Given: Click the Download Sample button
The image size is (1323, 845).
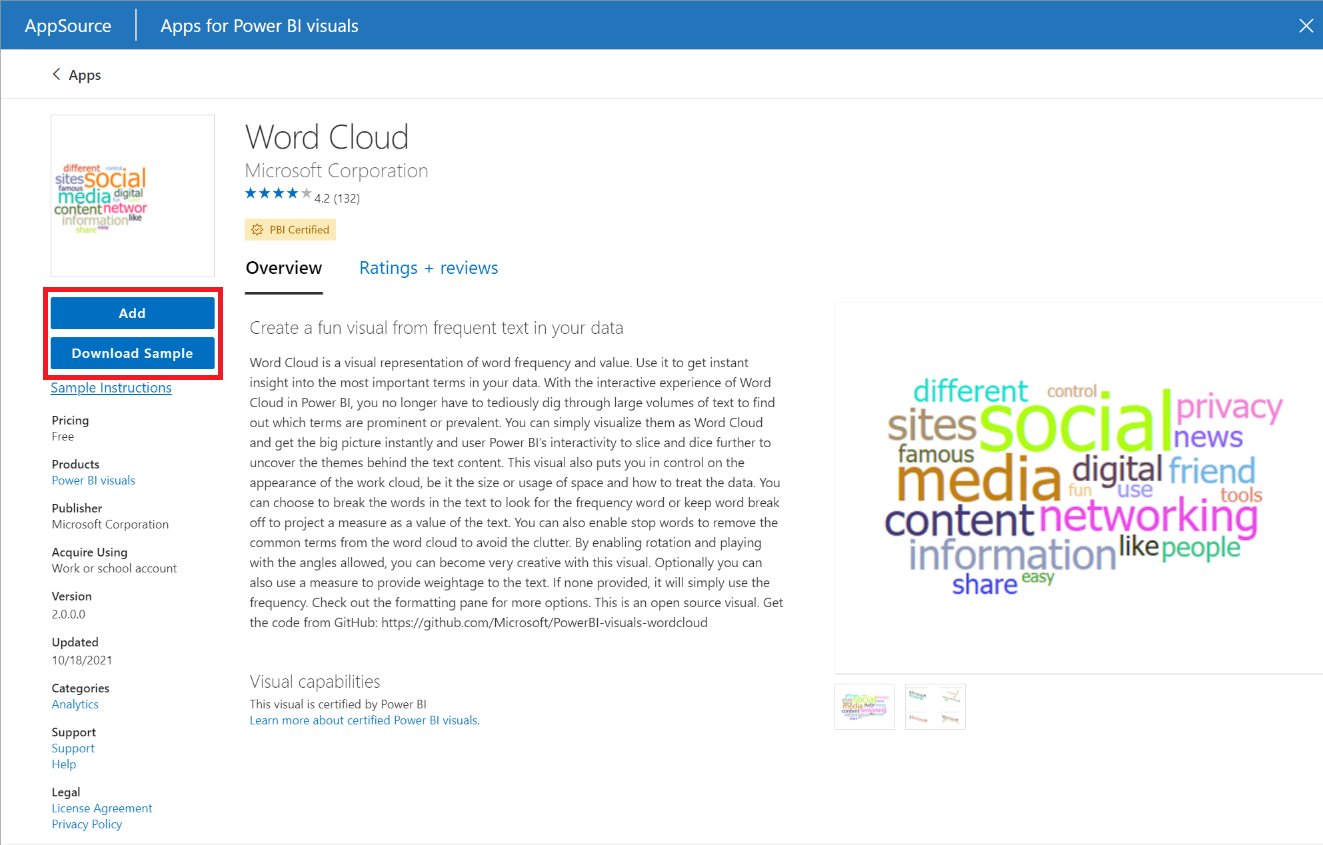Looking at the screenshot, I should tap(132, 353).
